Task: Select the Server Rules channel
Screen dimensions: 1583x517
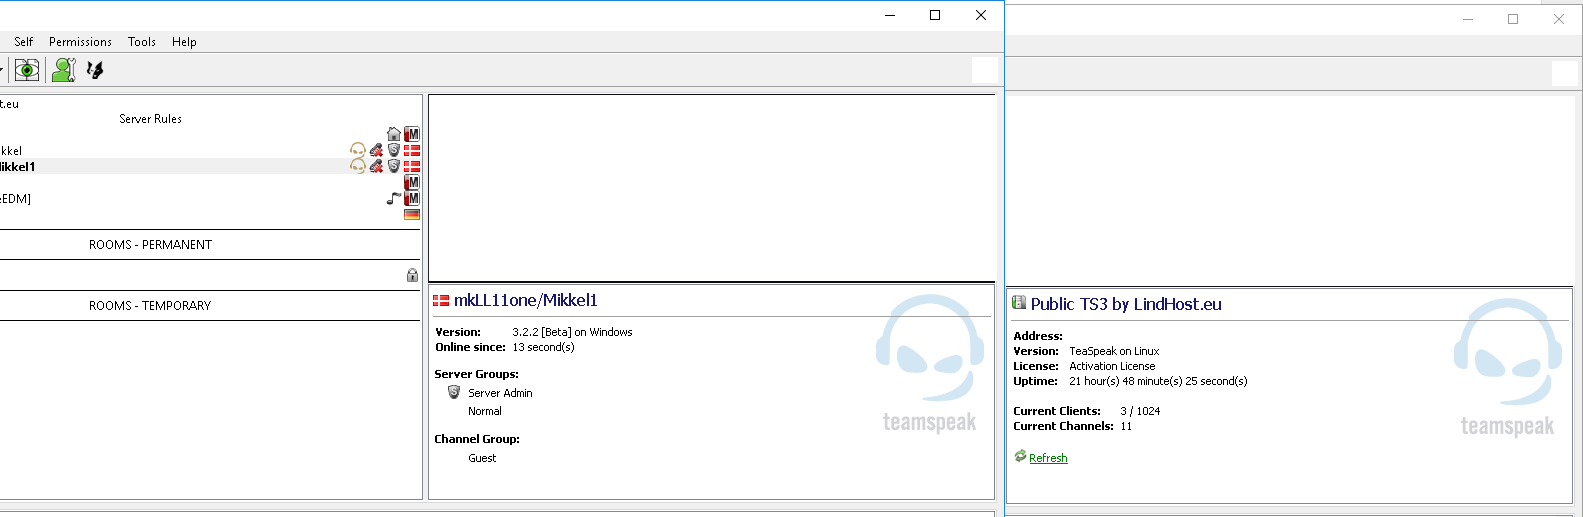Action: [x=150, y=119]
